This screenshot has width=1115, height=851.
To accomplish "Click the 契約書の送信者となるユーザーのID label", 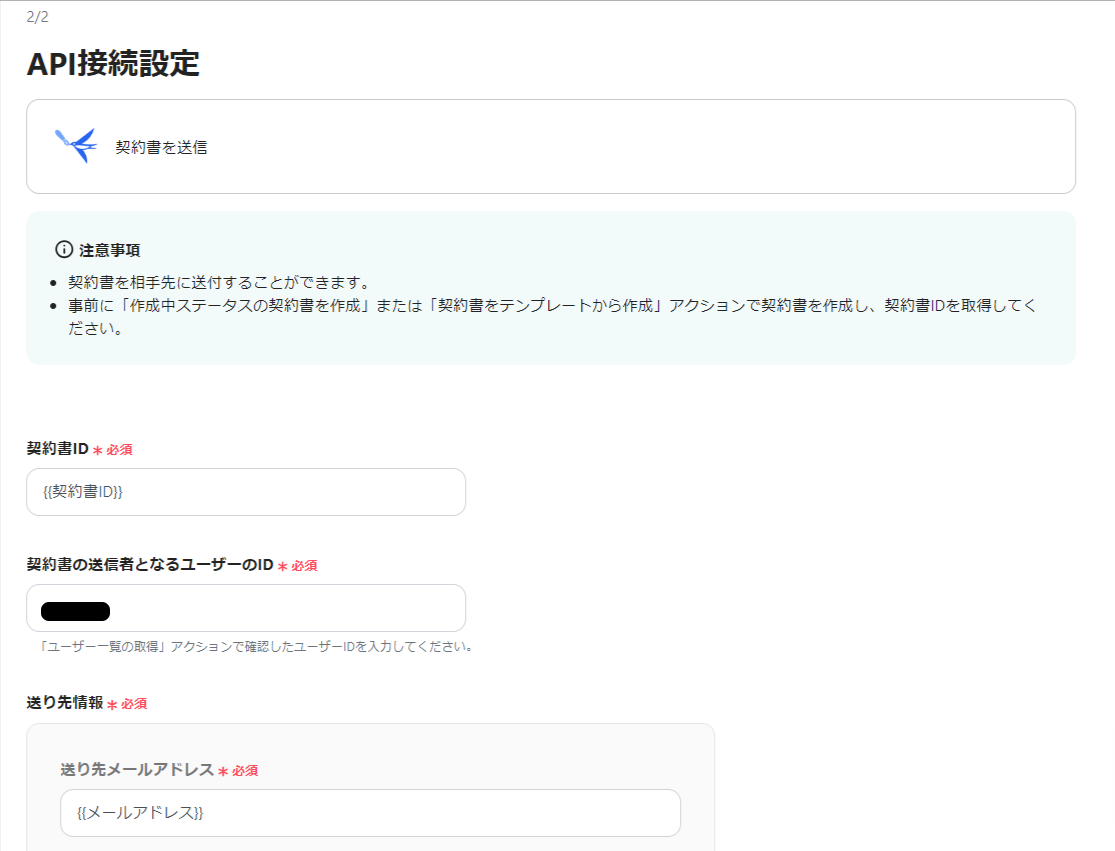I will coord(150,564).
